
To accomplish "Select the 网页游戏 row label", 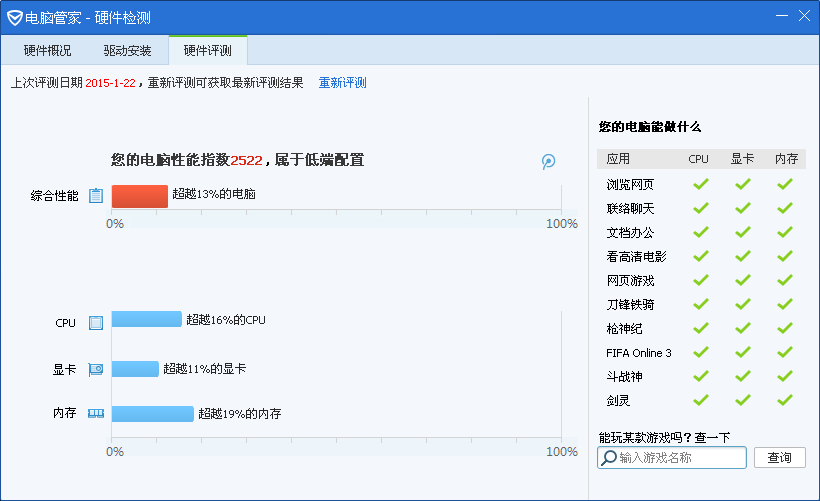I will click(630, 281).
